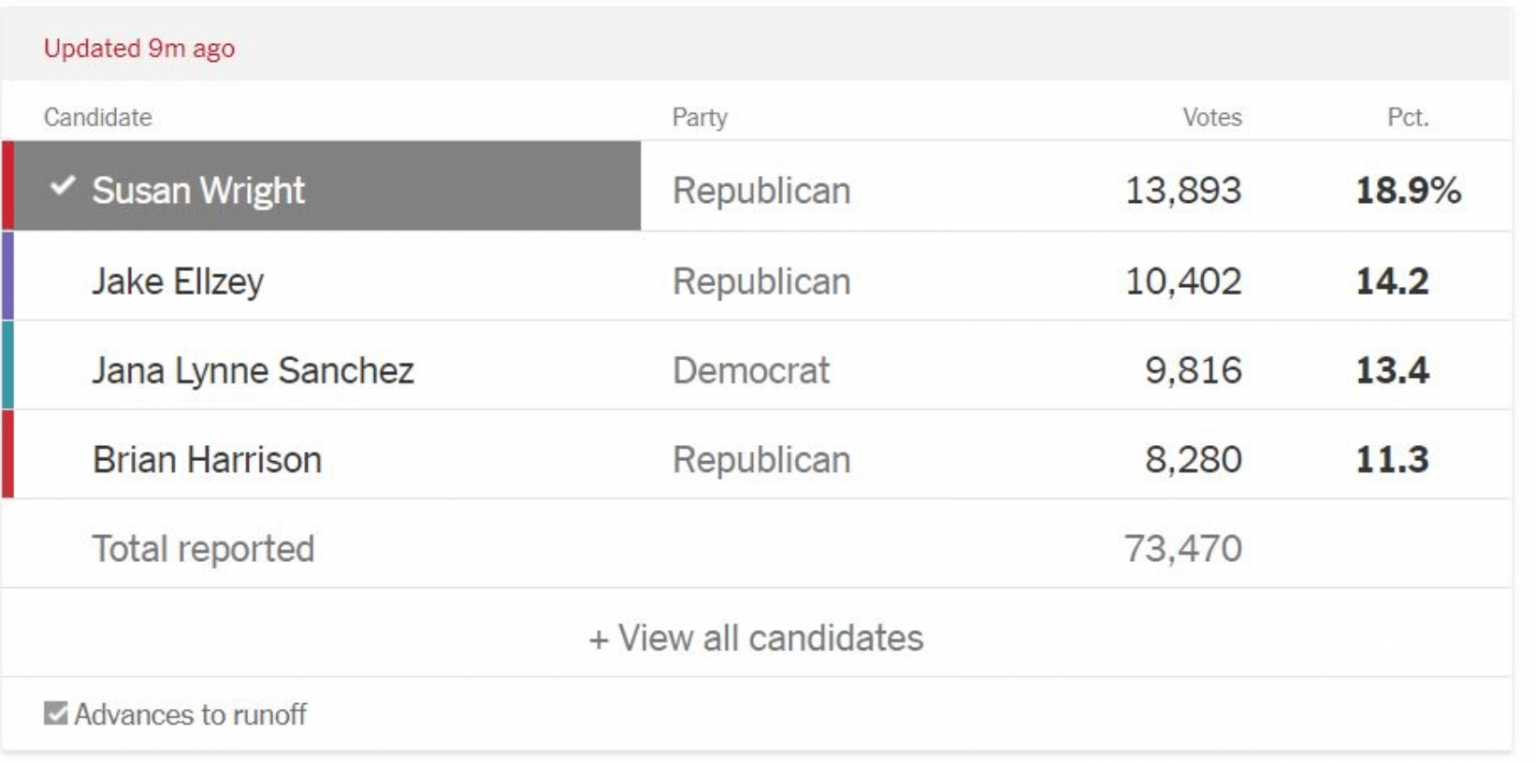Select the Brian Harrison candidate name
This screenshot has height=763, width=1536.
point(207,460)
